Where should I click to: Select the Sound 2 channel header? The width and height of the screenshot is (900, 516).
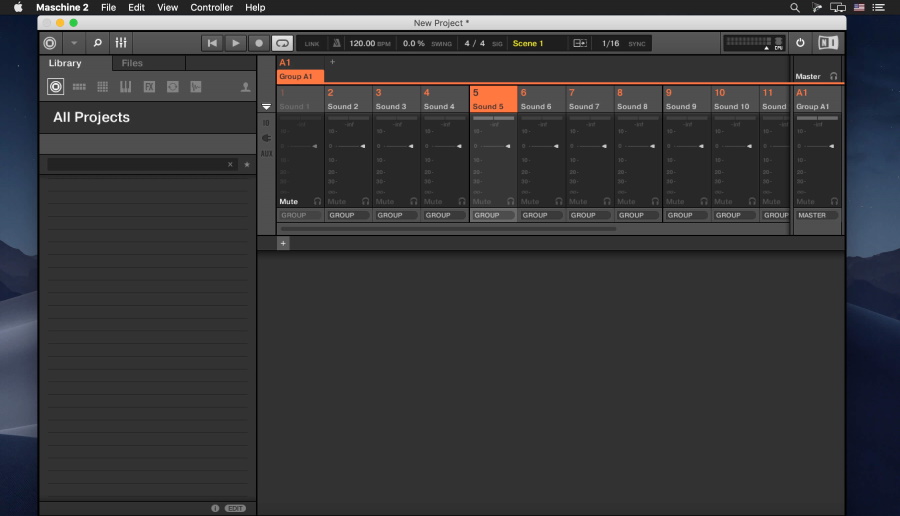coord(348,99)
